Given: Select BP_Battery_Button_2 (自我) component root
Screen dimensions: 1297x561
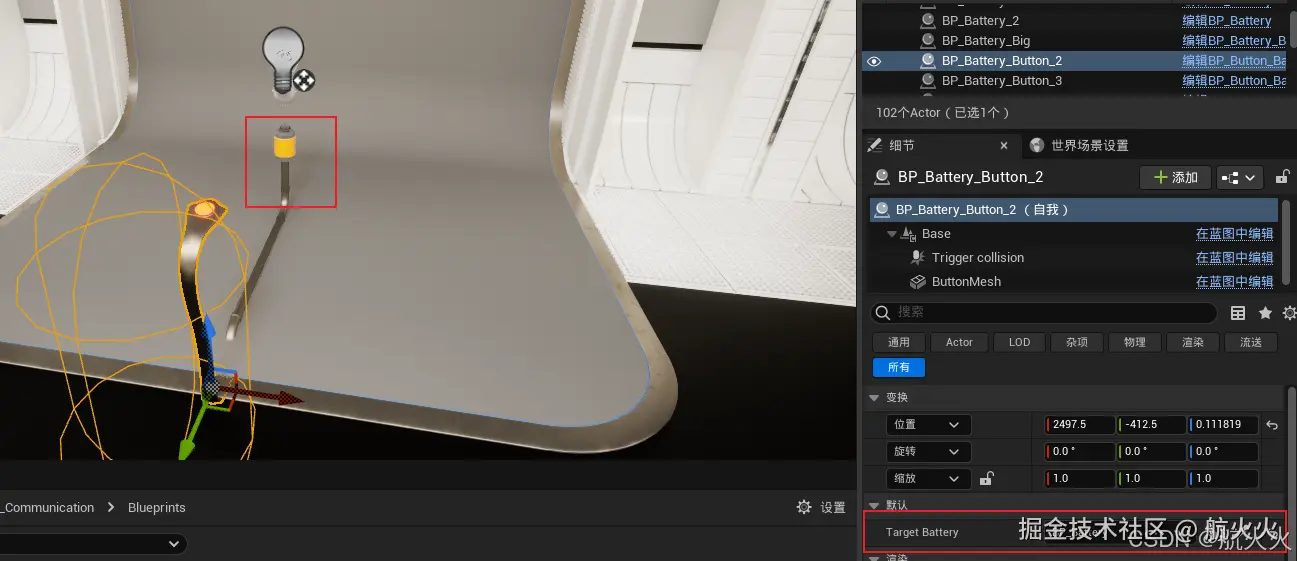Looking at the screenshot, I should coord(1074,210).
